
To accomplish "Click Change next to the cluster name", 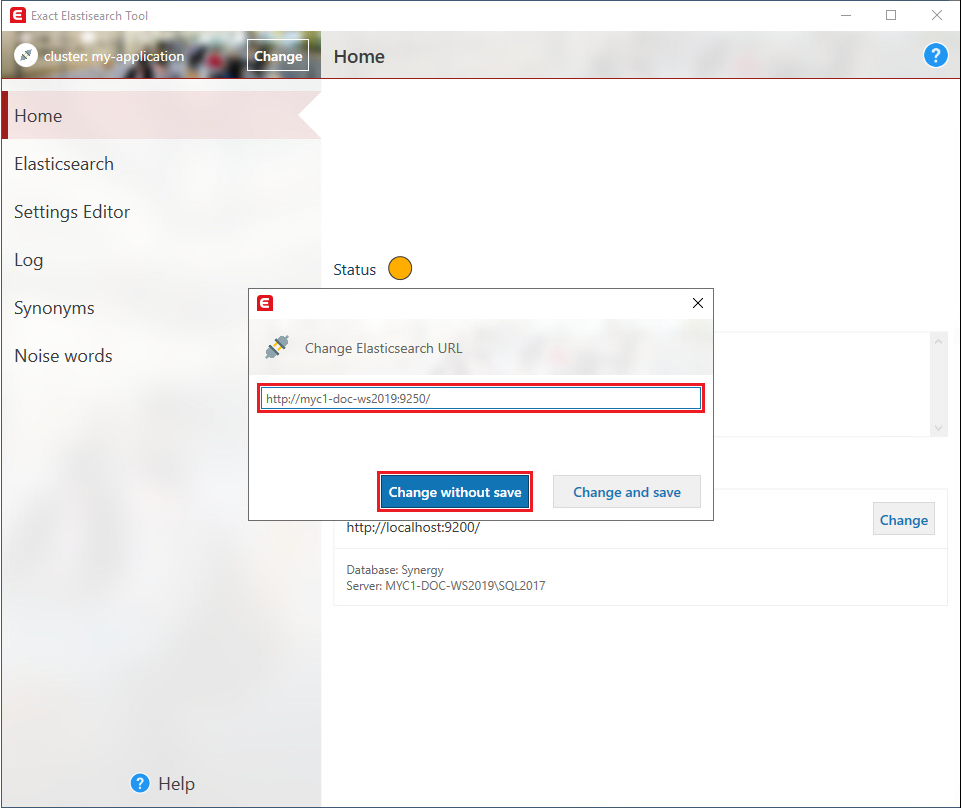I will [x=278, y=56].
